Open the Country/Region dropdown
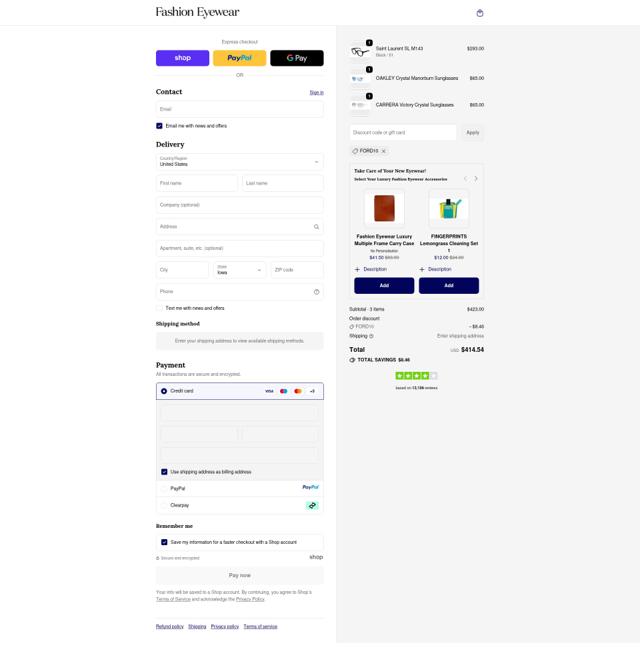The height and width of the screenshot is (669, 640). pos(239,161)
